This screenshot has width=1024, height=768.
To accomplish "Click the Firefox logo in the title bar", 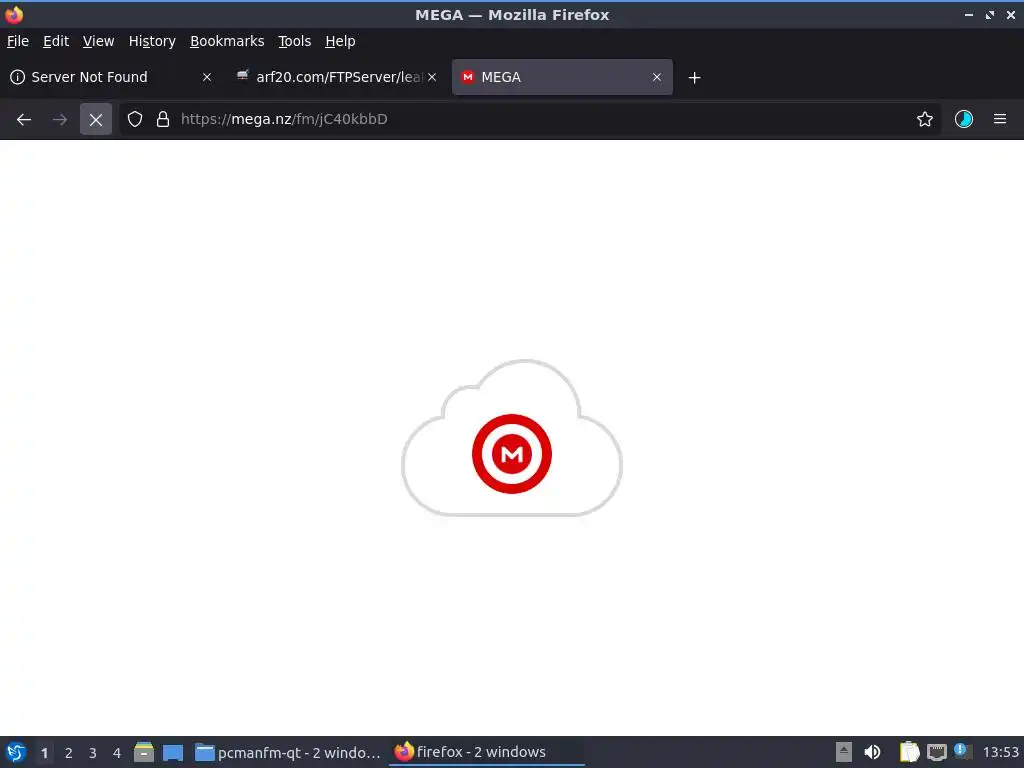I will [x=14, y=14].
